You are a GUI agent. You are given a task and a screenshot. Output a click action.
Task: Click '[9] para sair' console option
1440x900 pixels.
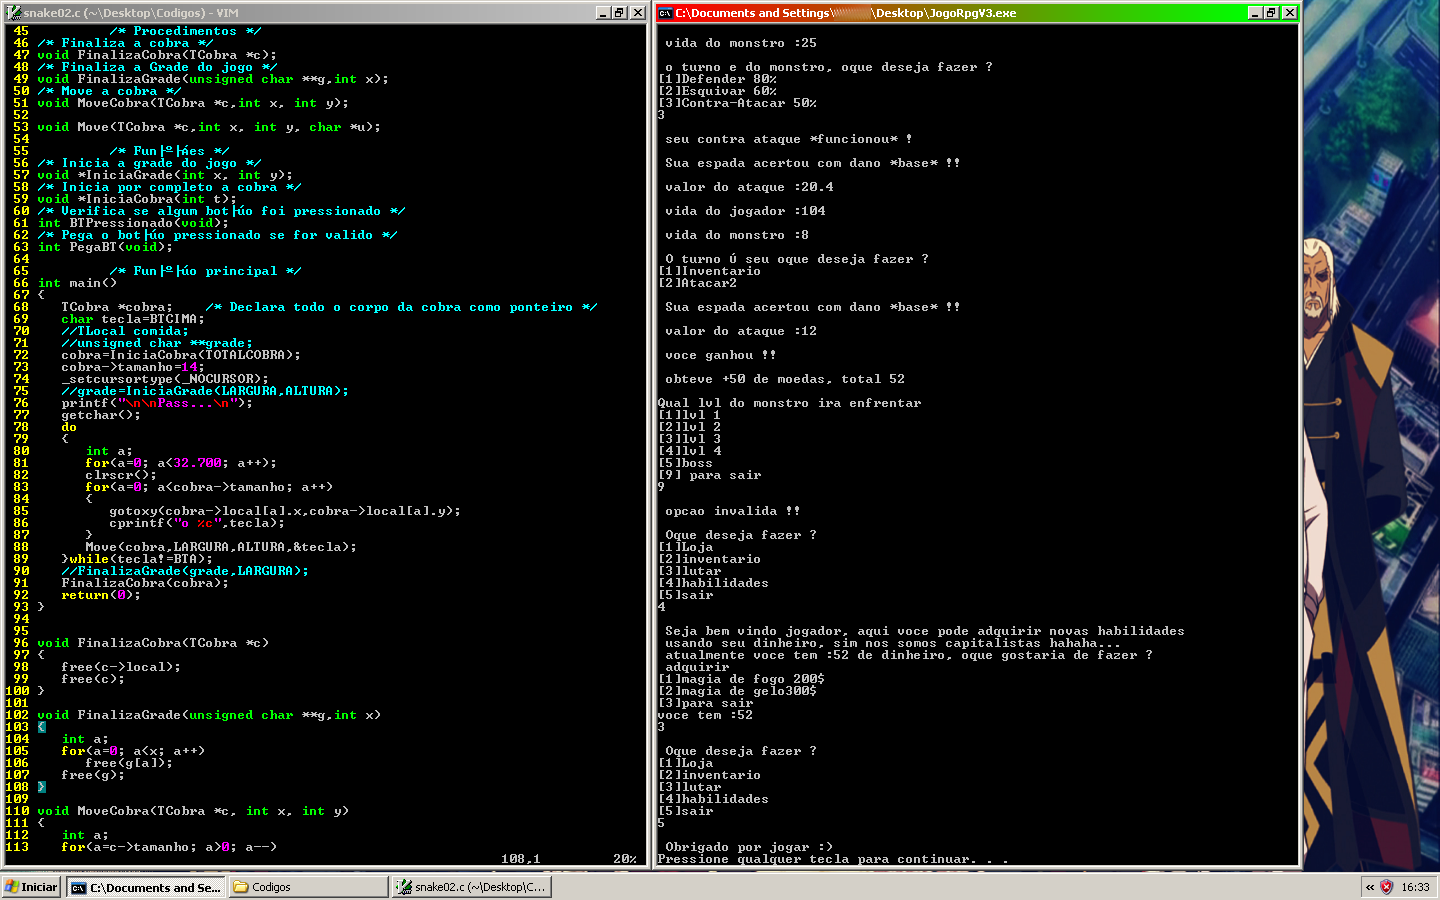[709, 475]
